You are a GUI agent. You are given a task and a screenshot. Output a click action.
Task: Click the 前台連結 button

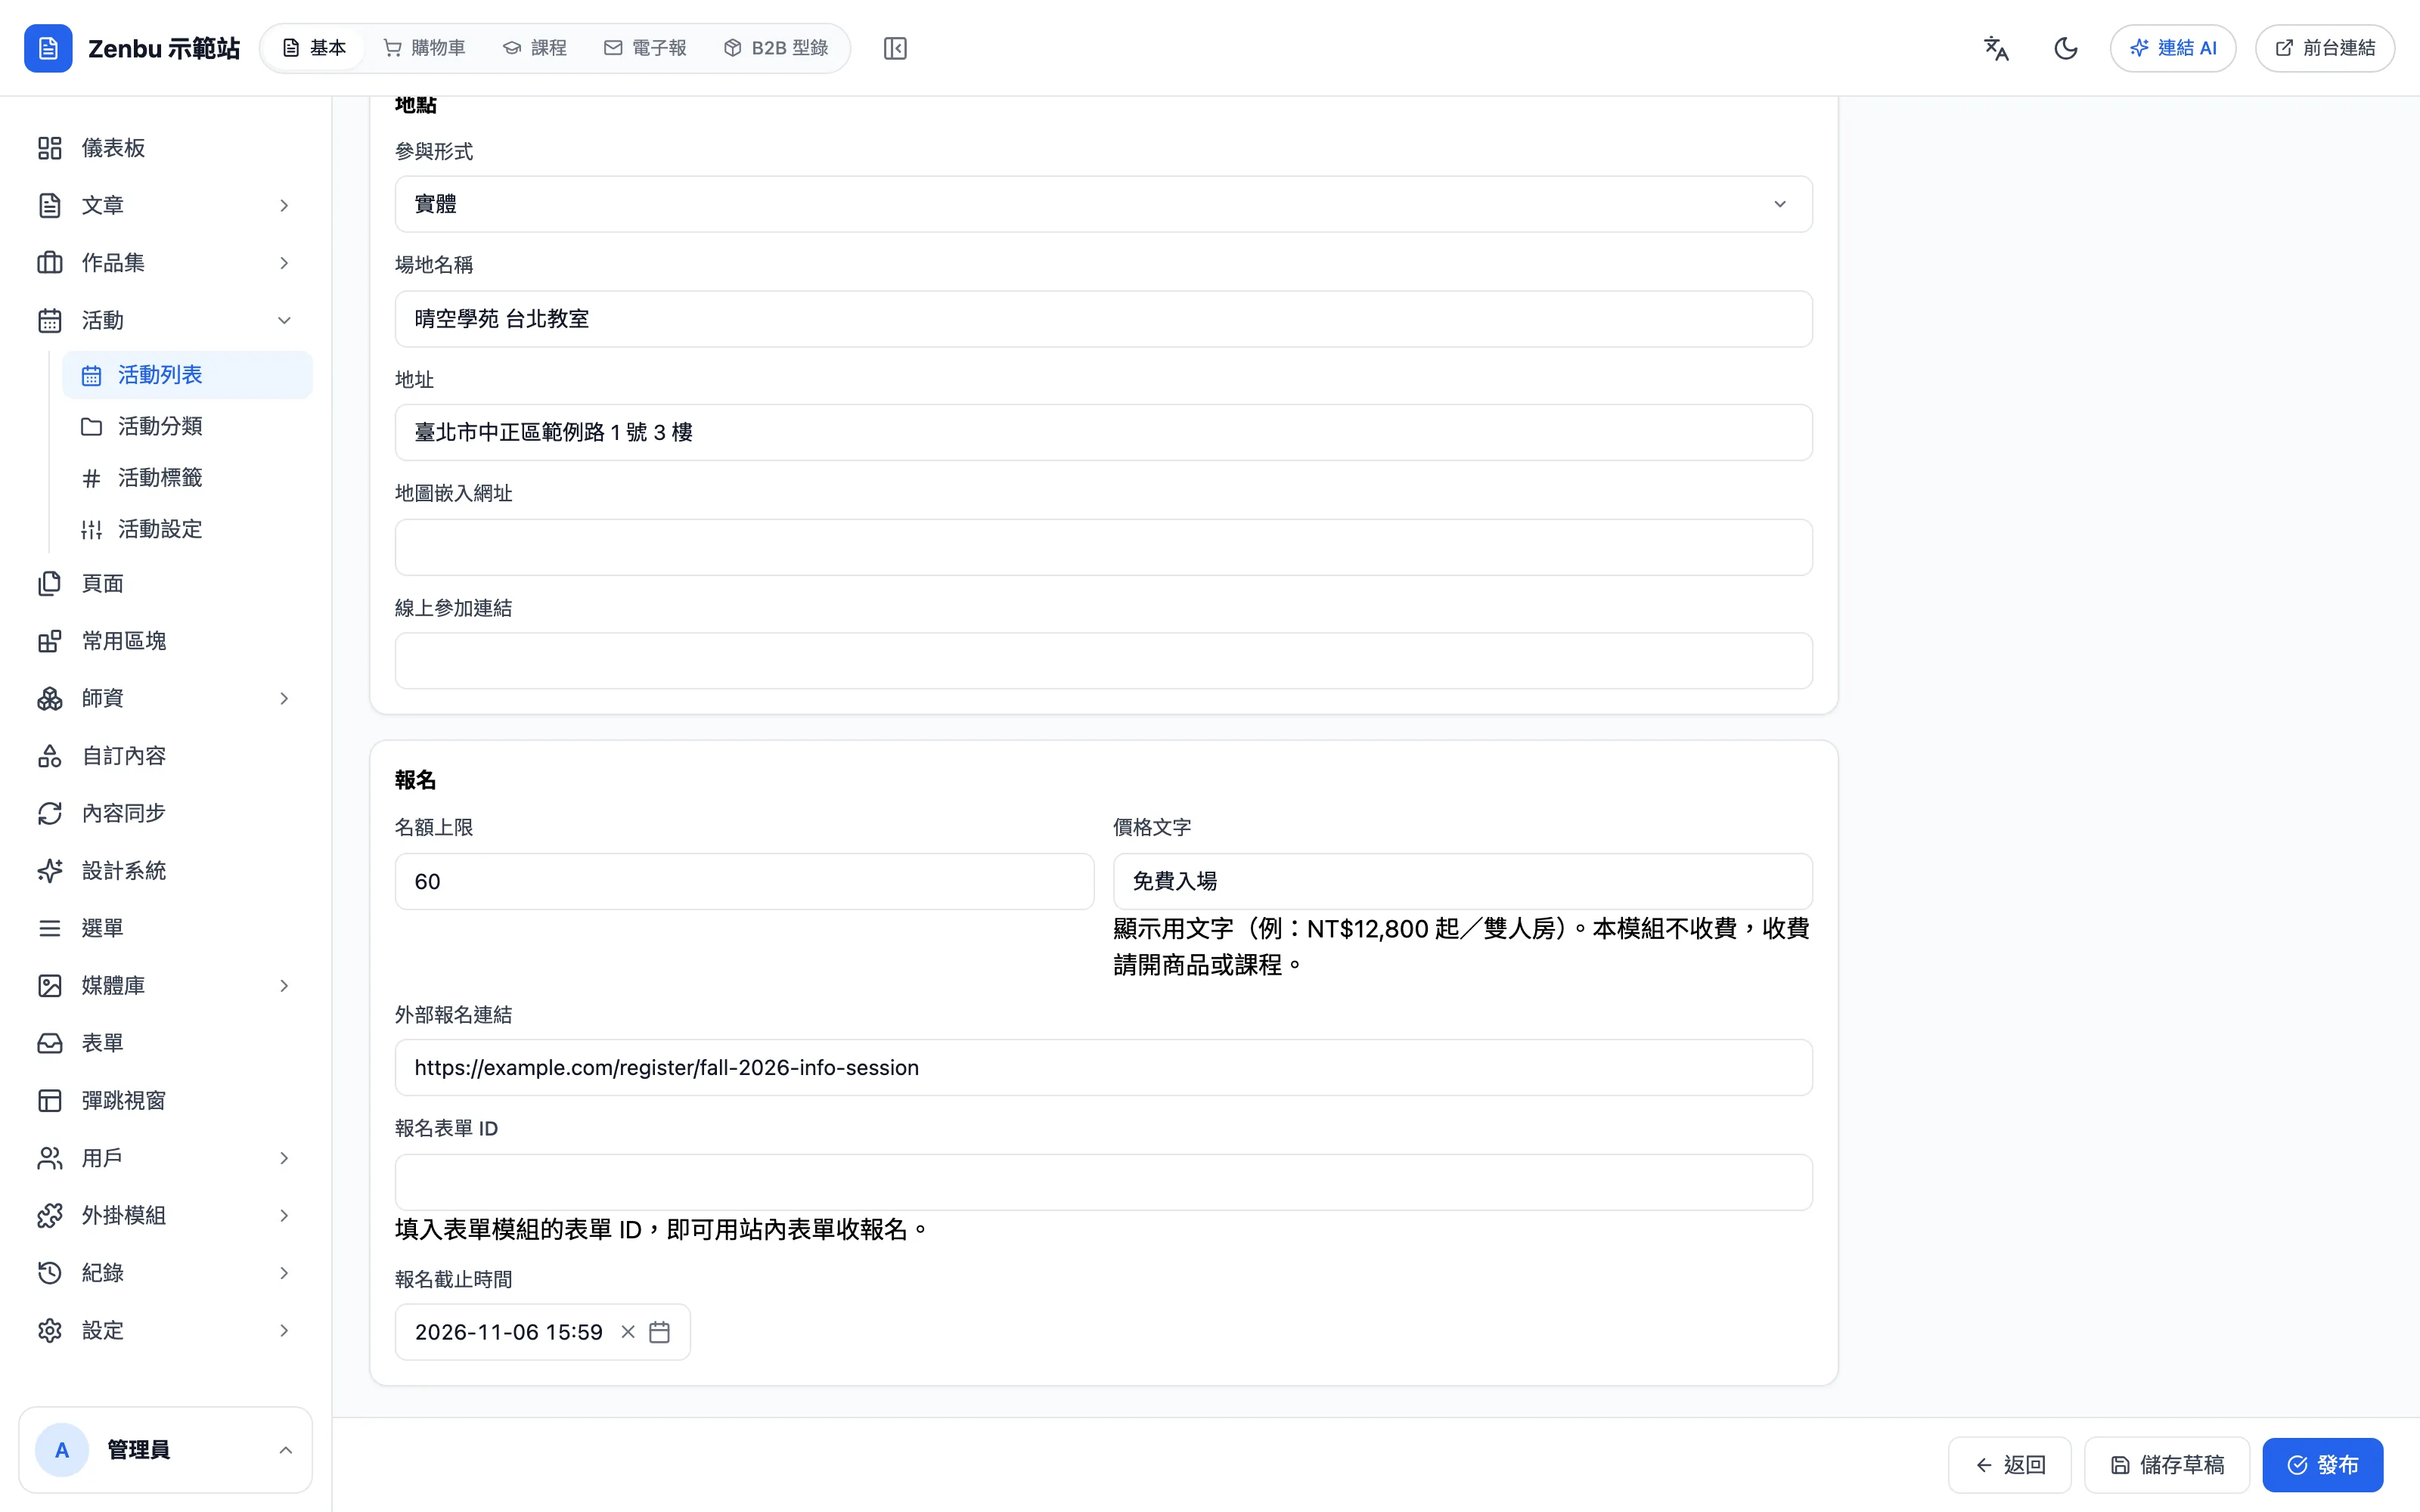tap(2325, 48)
